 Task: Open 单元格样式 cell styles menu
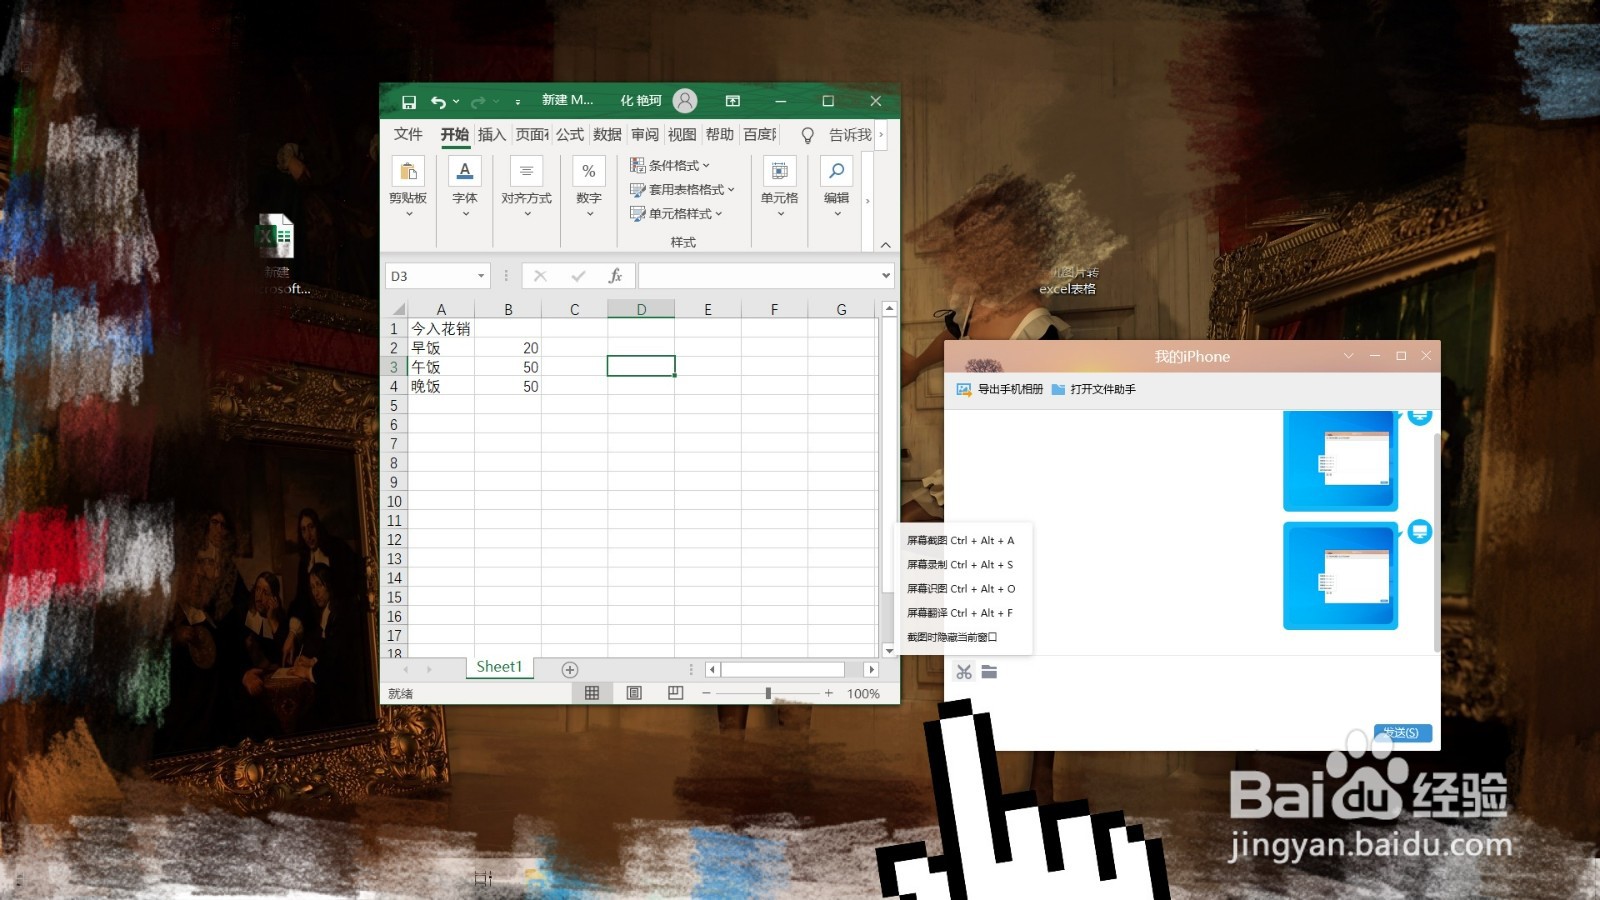[x=676, y=213]
